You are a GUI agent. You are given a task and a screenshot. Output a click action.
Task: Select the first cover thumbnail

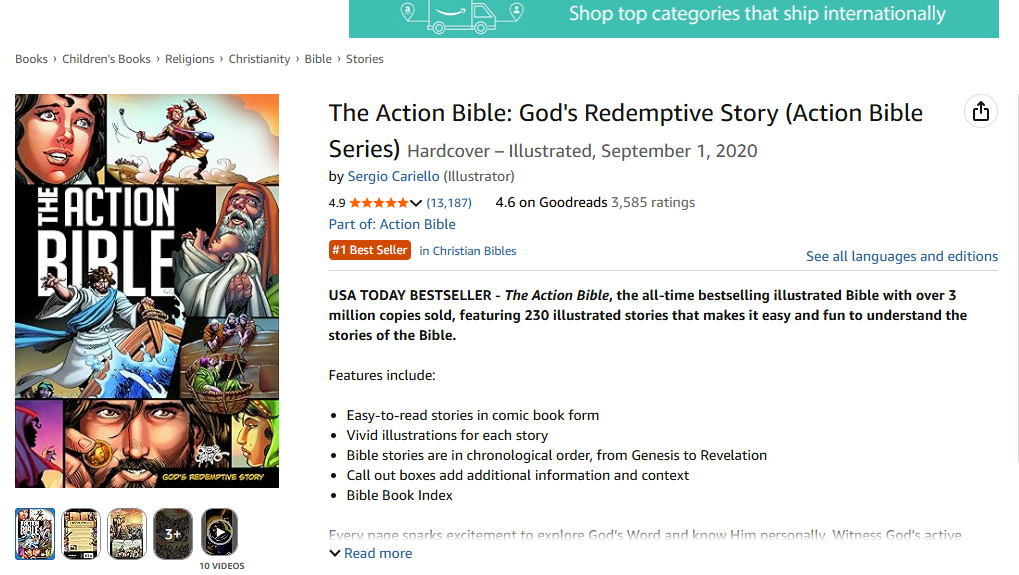(35, 532)
